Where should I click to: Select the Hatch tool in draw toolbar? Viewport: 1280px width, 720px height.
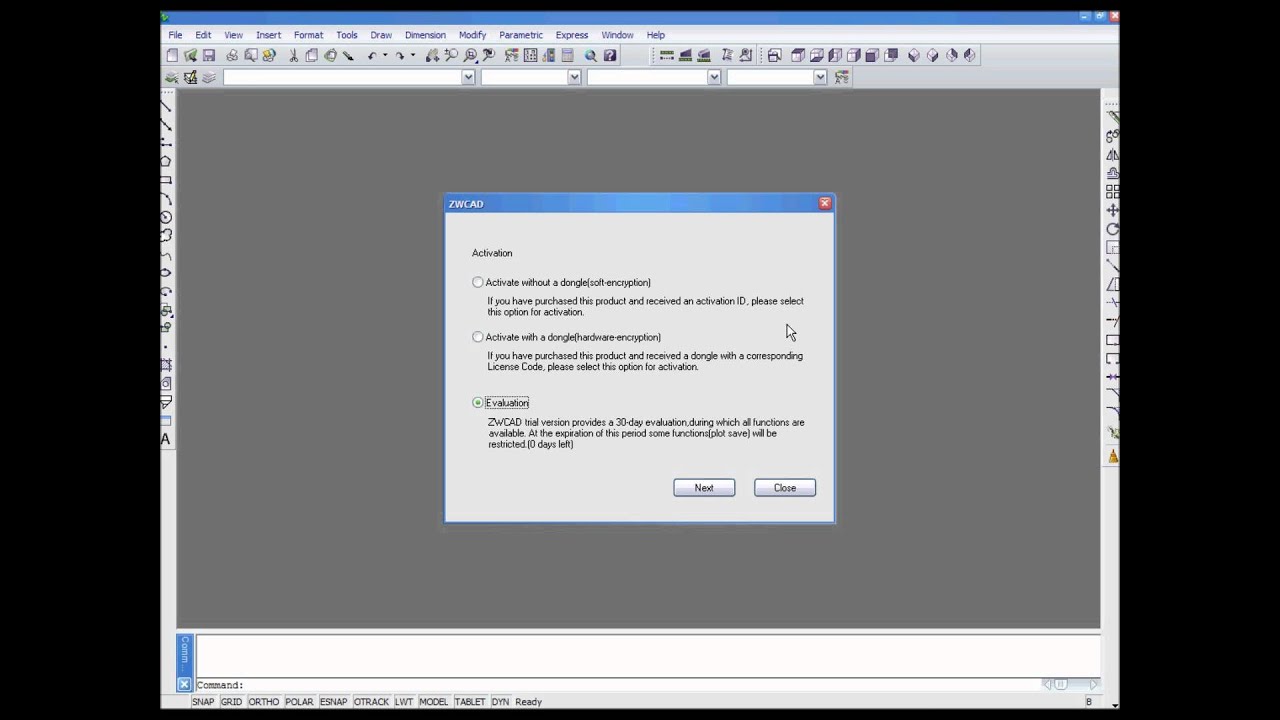pyautogui.click(x=166, y=364)
